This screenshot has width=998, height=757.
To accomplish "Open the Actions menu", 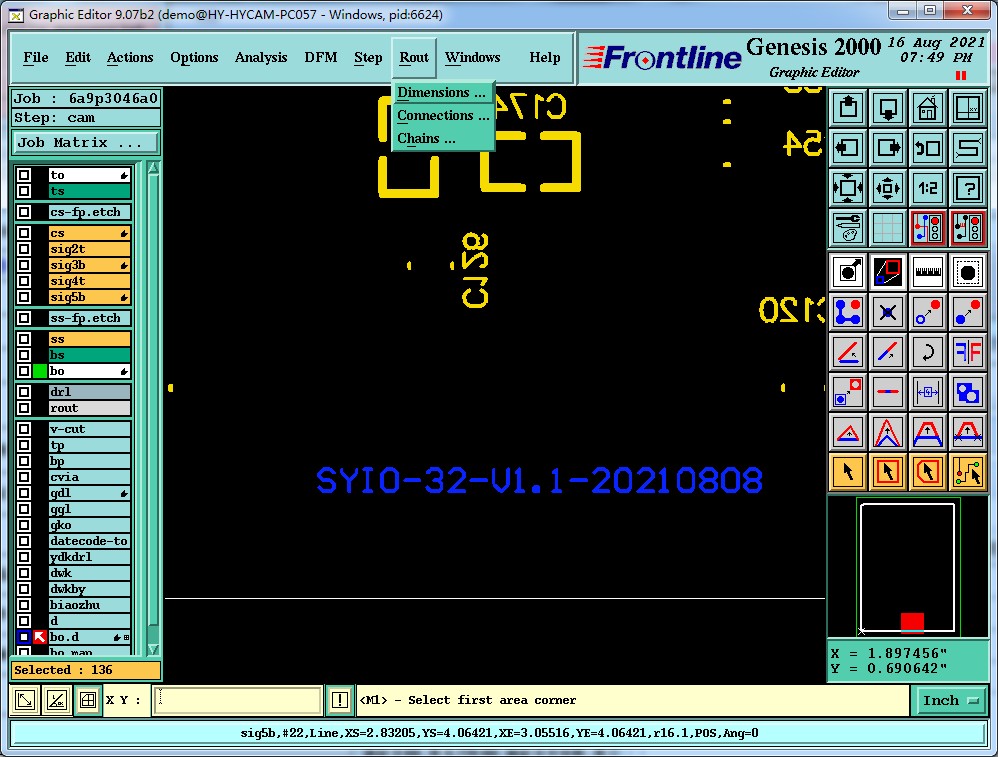I will point(130,57).
